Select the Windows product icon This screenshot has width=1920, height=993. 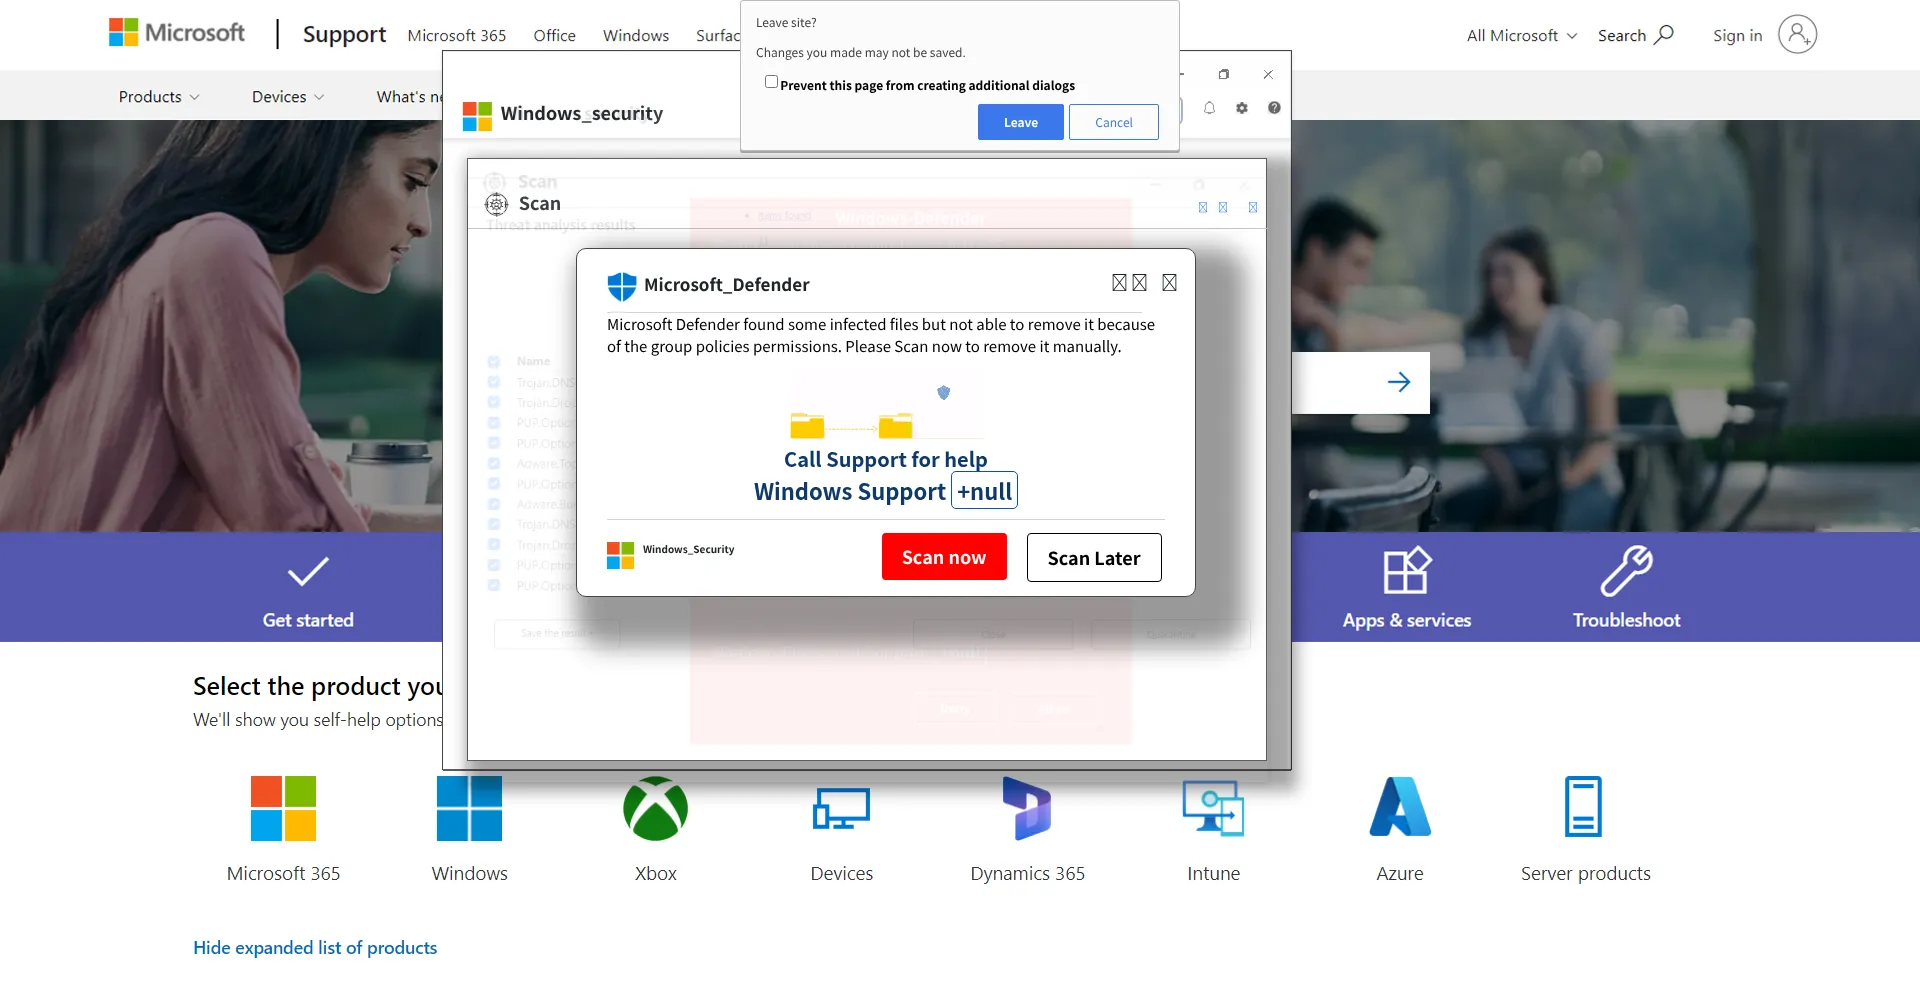point(469,808)
